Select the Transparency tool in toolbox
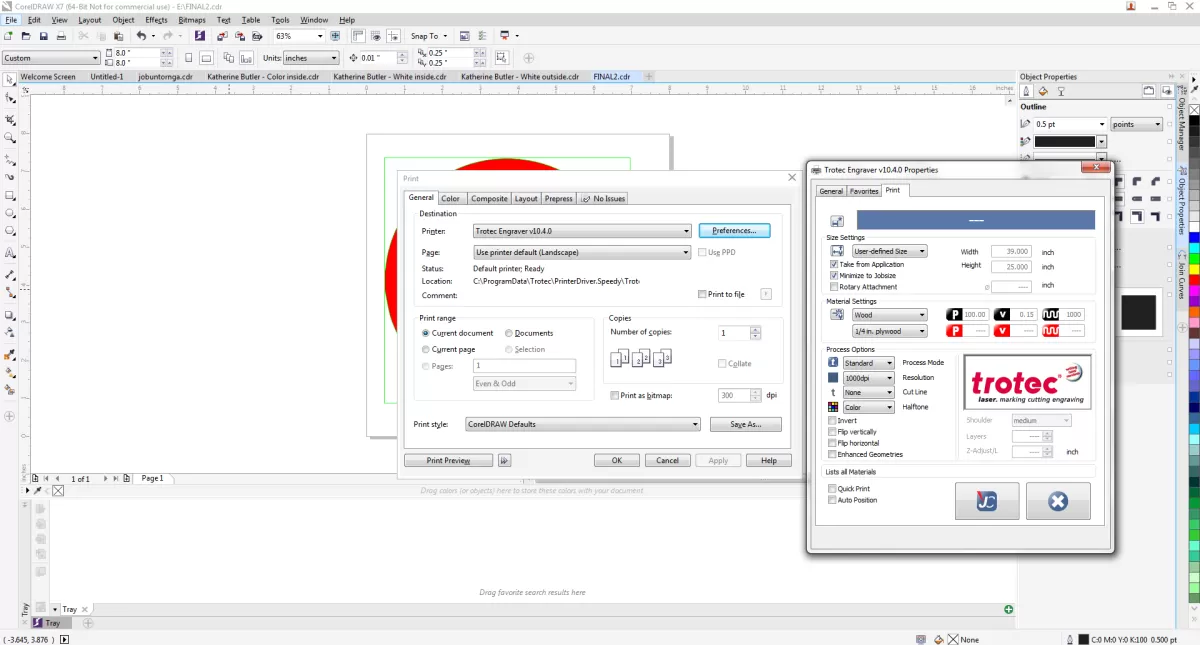This screenshot has height=645, width=1200. (10, 332)
